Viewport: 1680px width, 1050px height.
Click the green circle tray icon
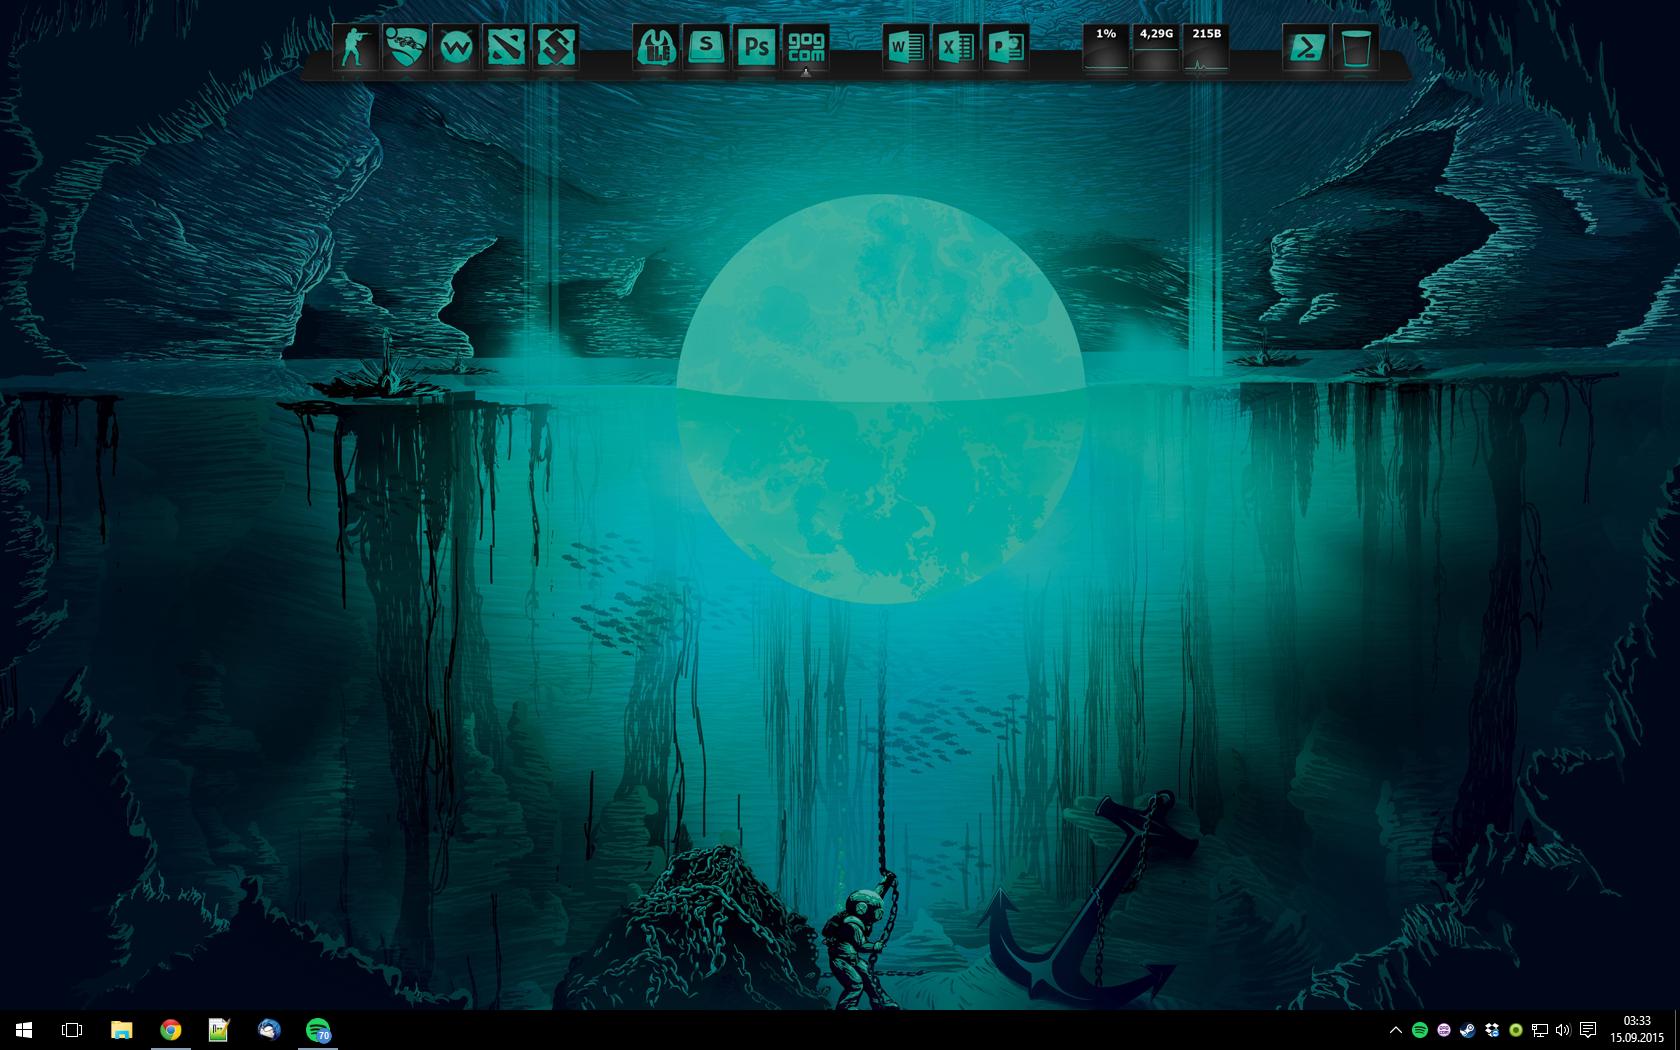1516,1030
